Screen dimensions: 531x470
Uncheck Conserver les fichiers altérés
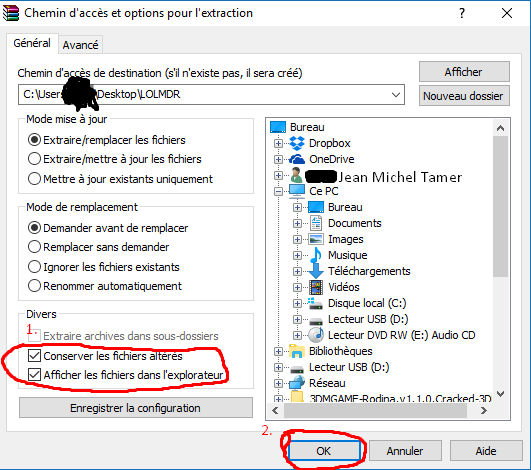click(x=35, y=356)
